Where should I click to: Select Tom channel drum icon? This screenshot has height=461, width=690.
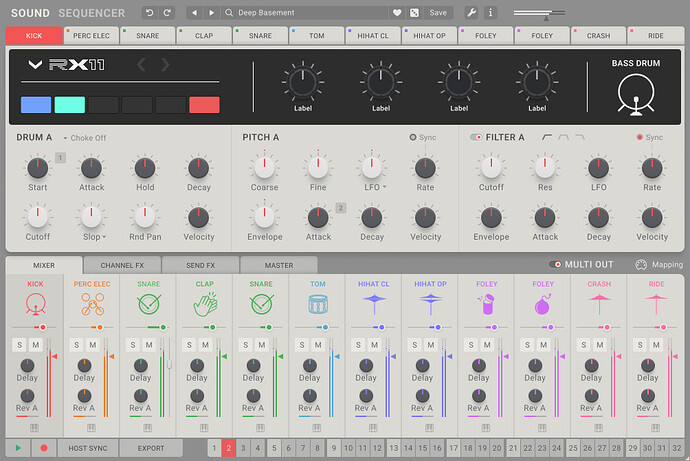click(318, 304)
